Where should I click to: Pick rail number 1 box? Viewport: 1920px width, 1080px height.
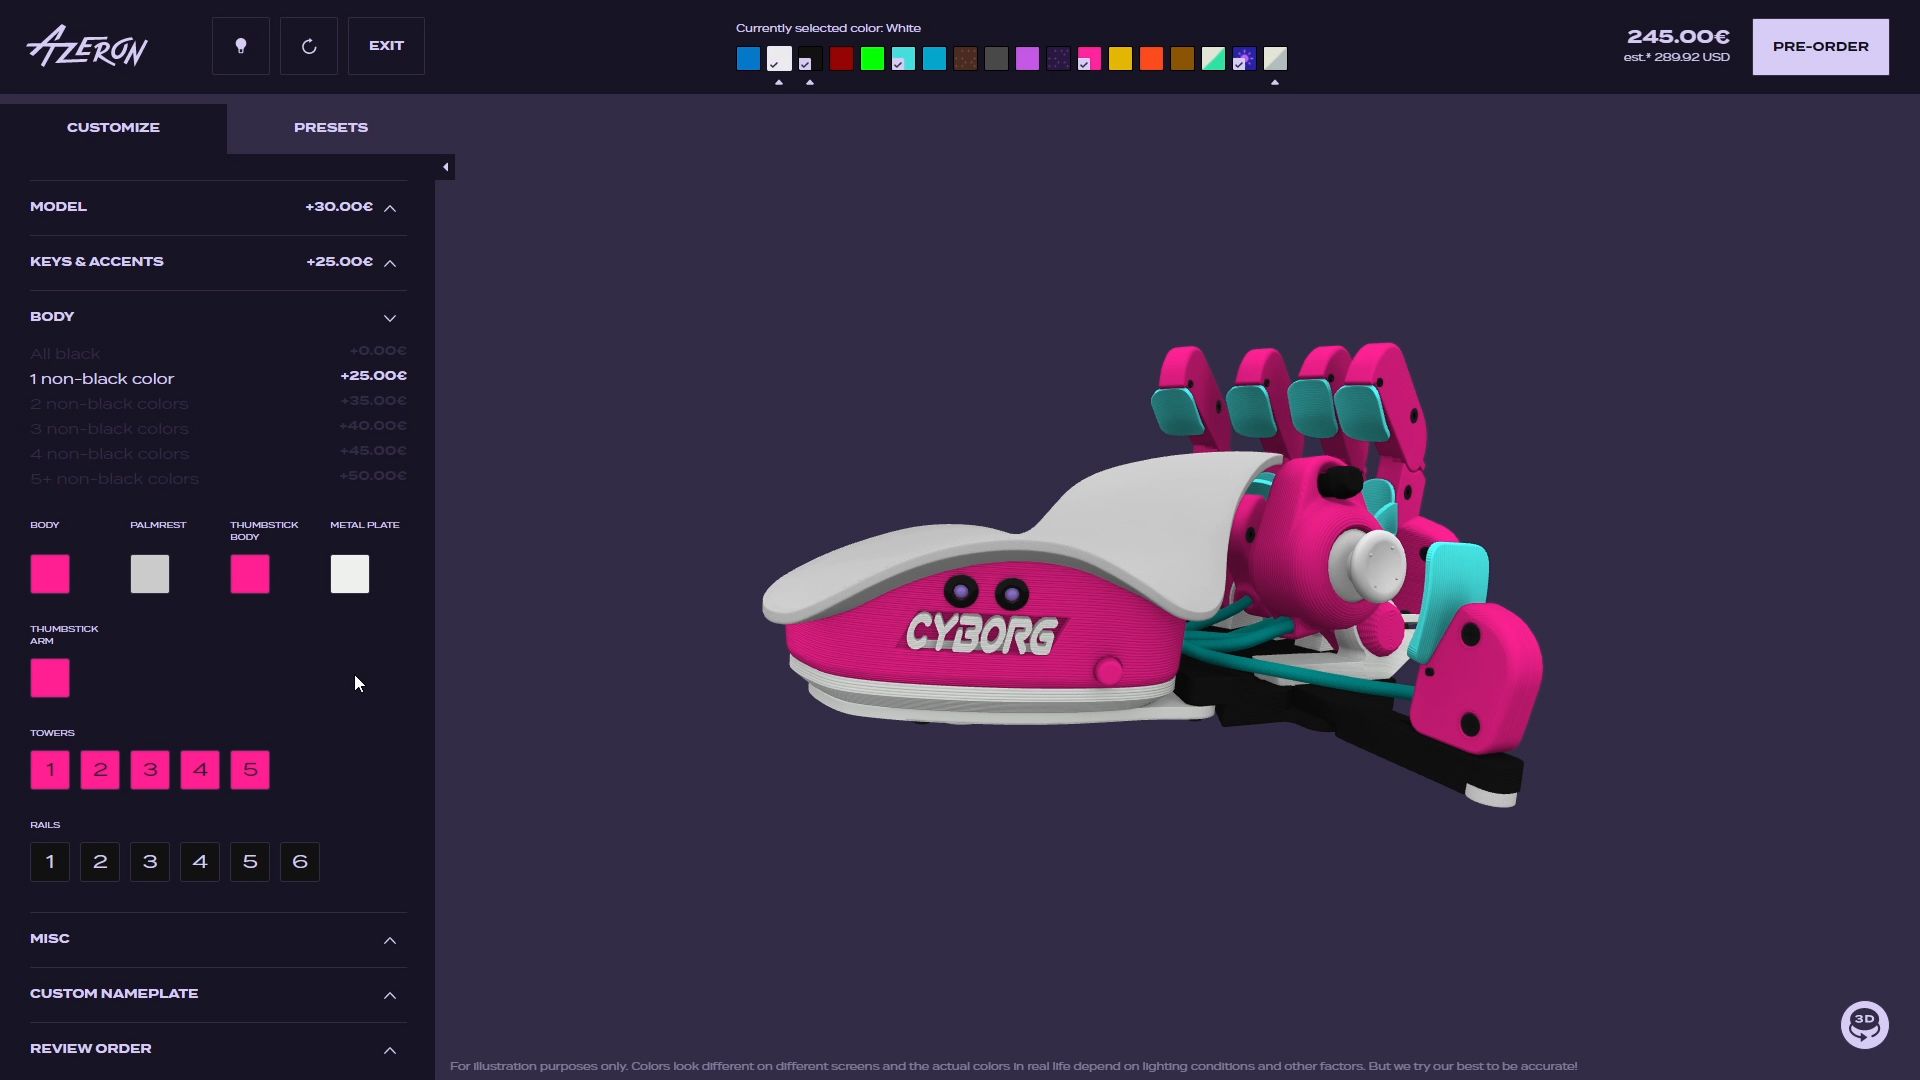coord(50,862)
